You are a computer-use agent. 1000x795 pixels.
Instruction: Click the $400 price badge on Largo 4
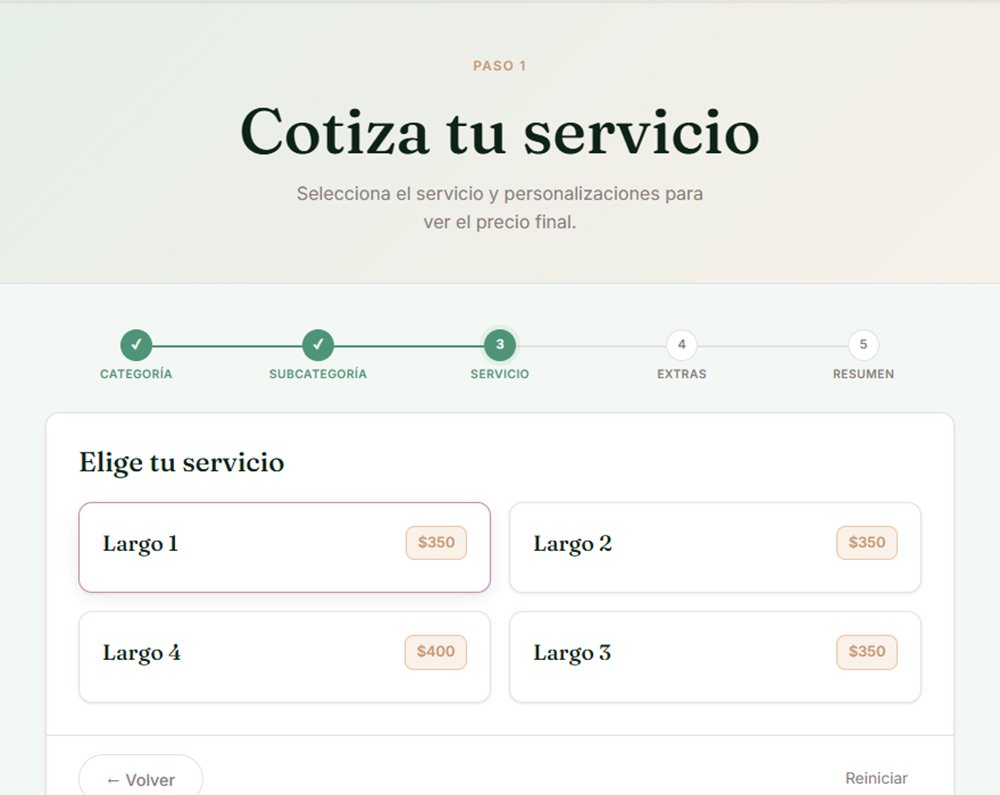pos(436,652)
